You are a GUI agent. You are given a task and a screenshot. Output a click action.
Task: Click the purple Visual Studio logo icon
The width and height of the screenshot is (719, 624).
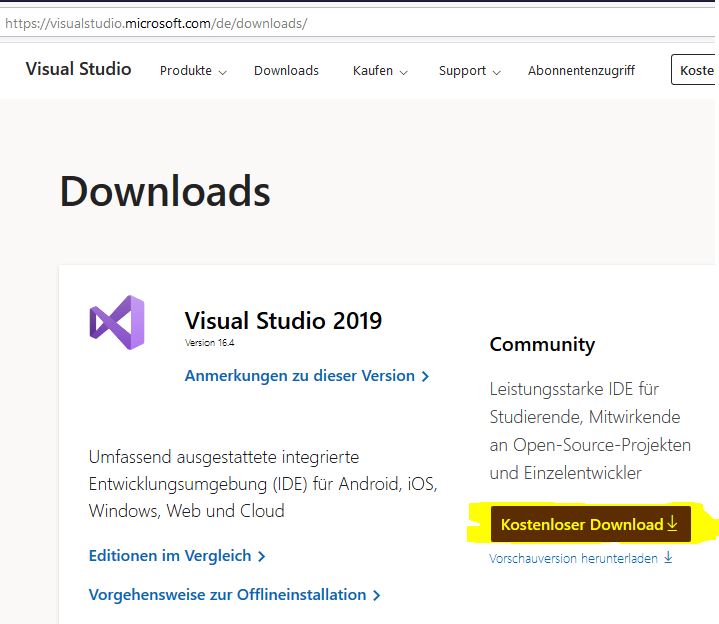[x=117, y=322]
